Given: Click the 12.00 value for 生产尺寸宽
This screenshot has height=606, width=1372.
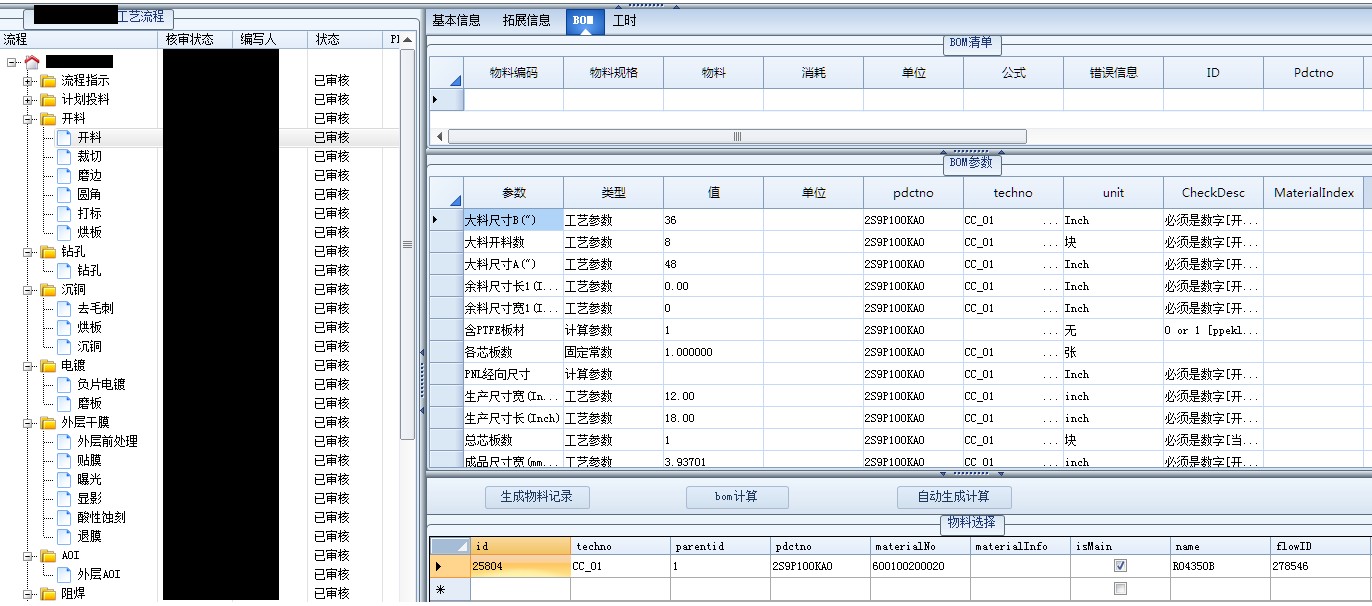Looking at the screenshot, I should coord(713,396).
